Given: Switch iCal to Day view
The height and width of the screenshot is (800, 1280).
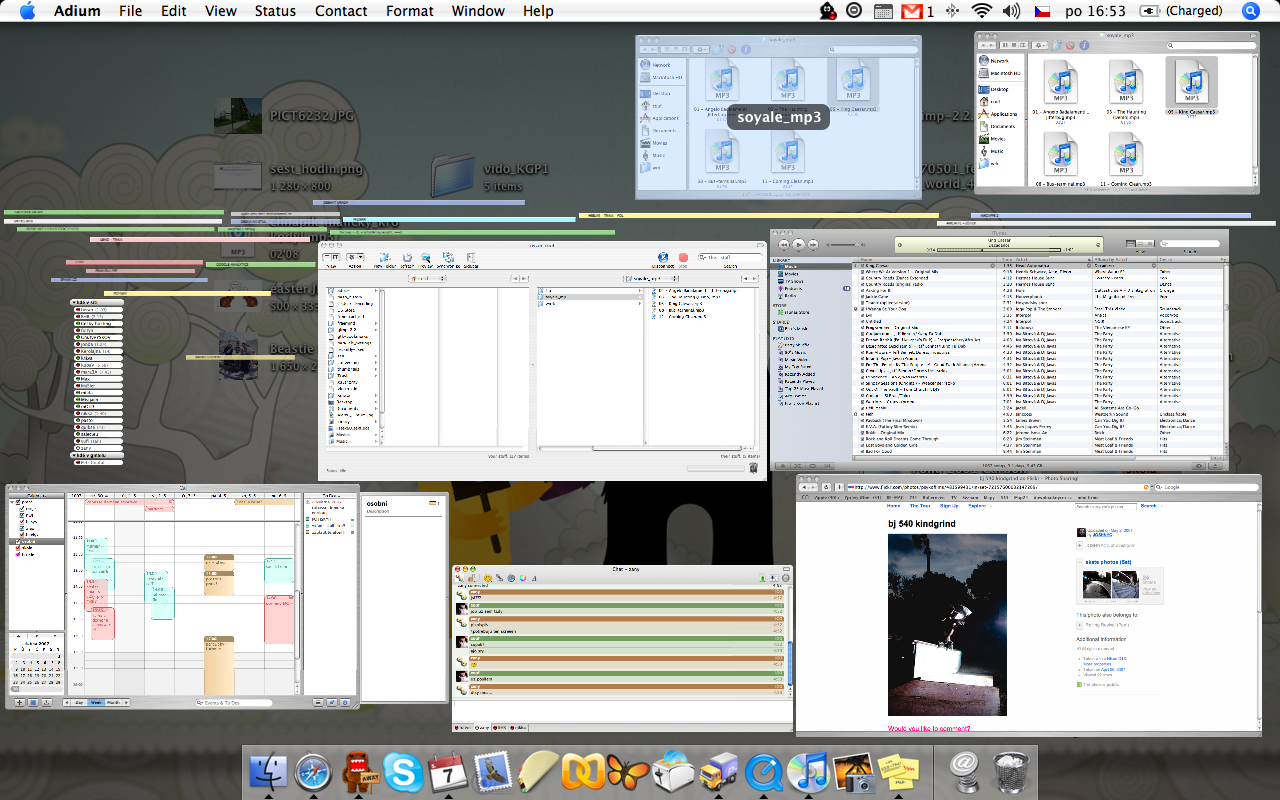Looking at the screenshot, I should pos(79,703).
